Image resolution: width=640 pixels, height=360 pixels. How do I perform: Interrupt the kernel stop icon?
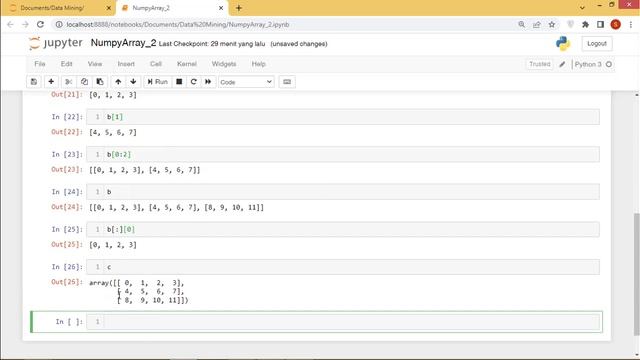(179, 82)
